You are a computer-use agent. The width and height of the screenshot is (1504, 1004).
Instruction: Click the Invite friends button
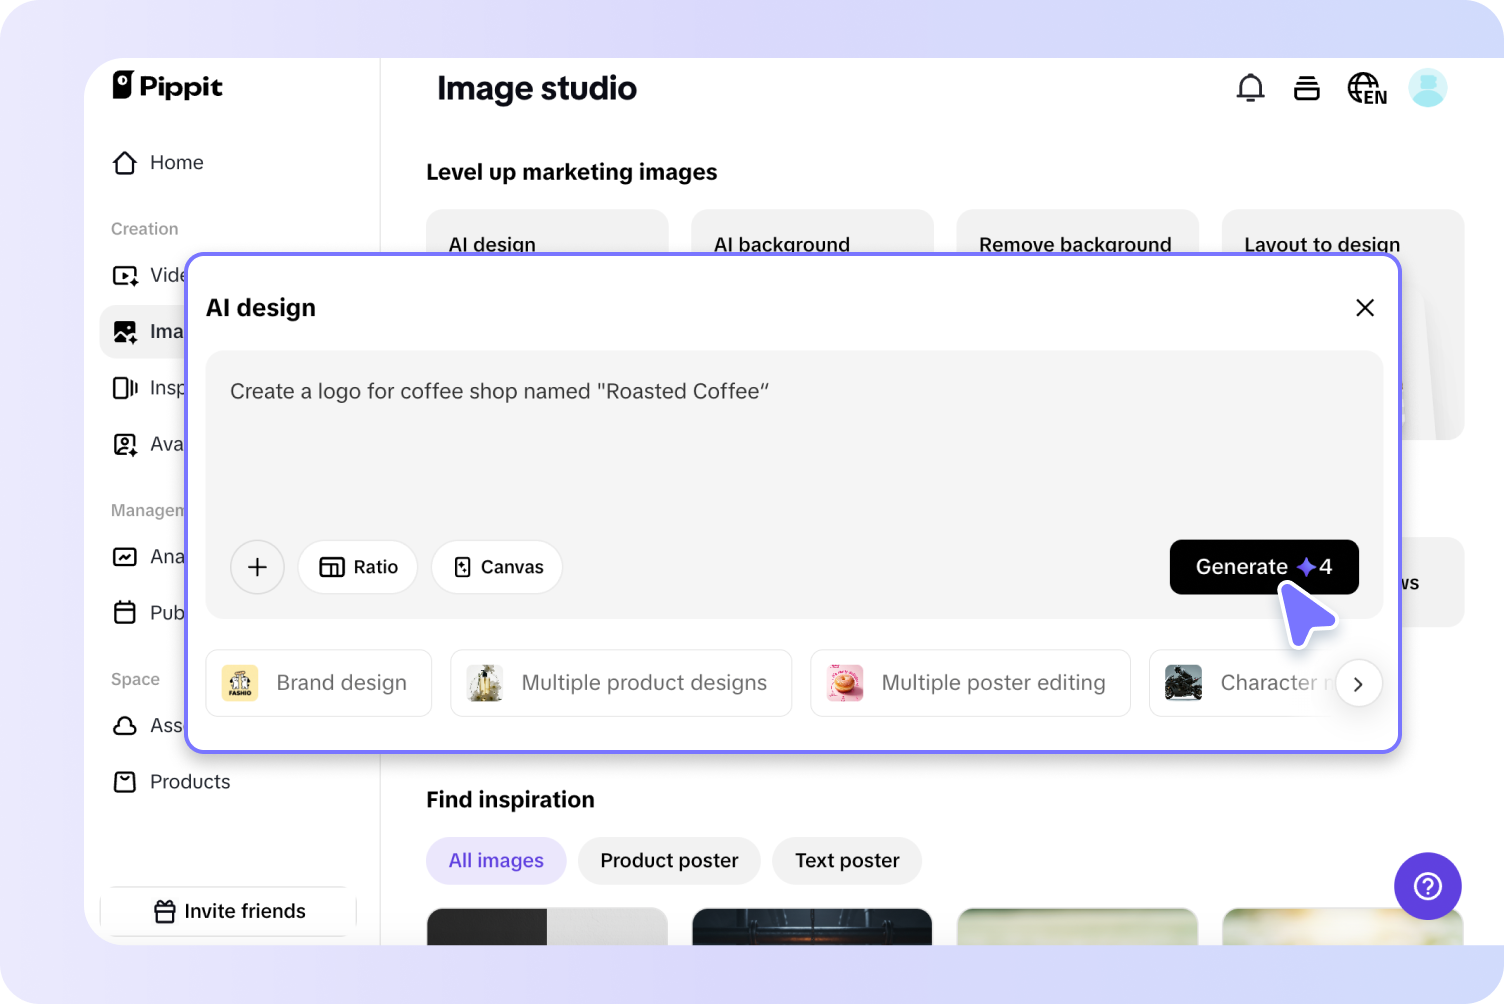pos(228,911)
